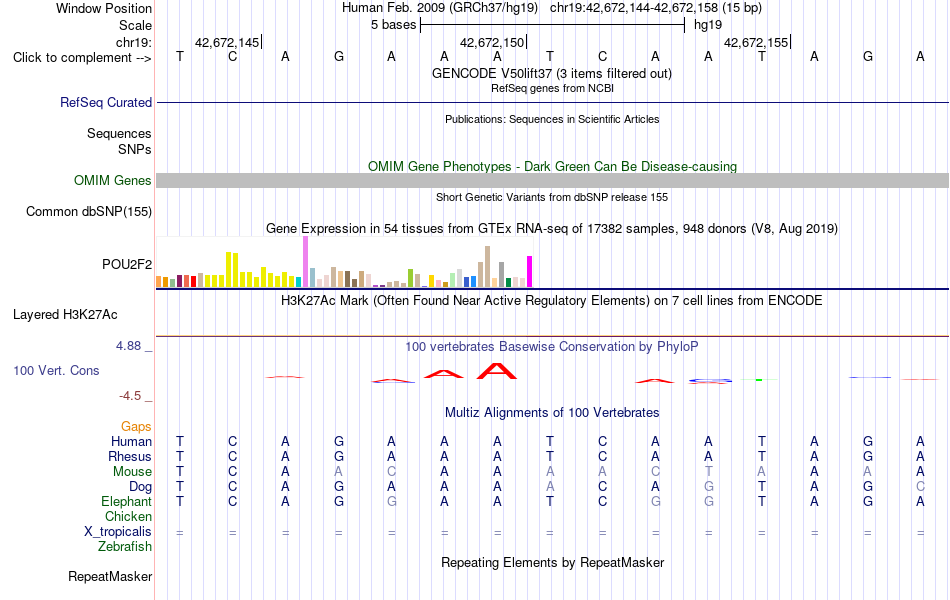Select the Chicken alignment row label
Image resolution: width=950 pixels, height=600 pixels.
click(x=128, y=516)
